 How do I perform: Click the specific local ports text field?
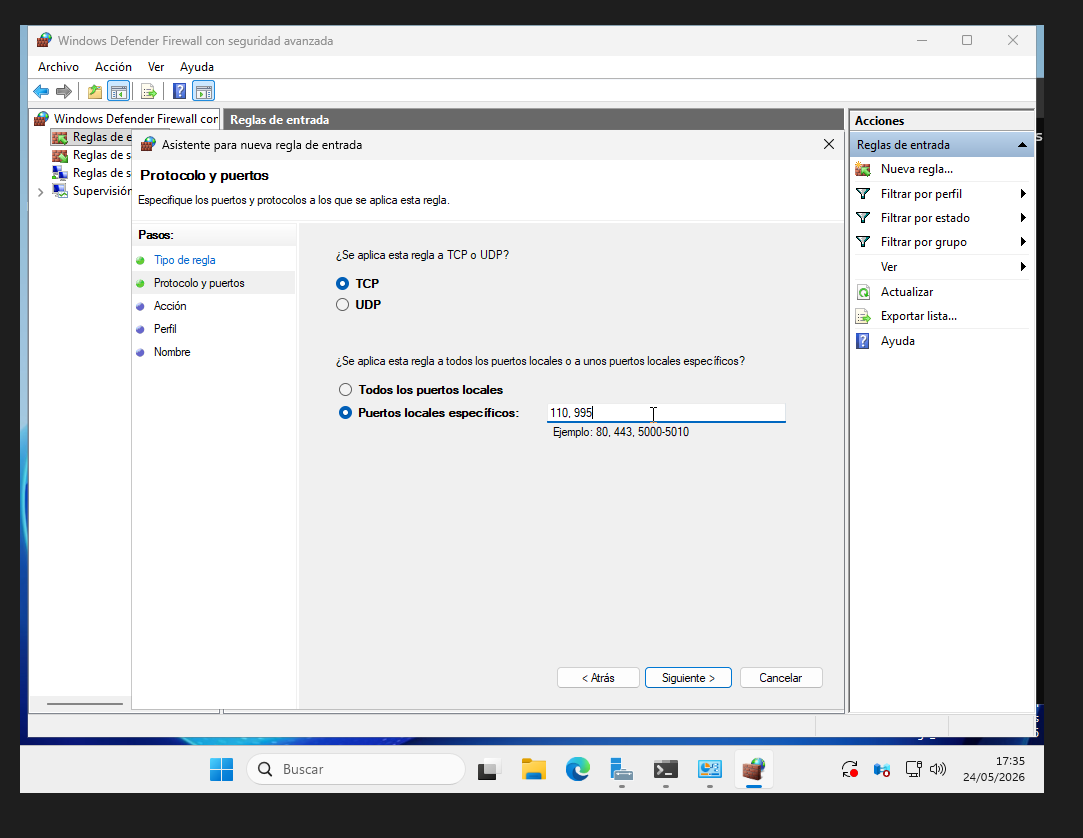point(666,413)
